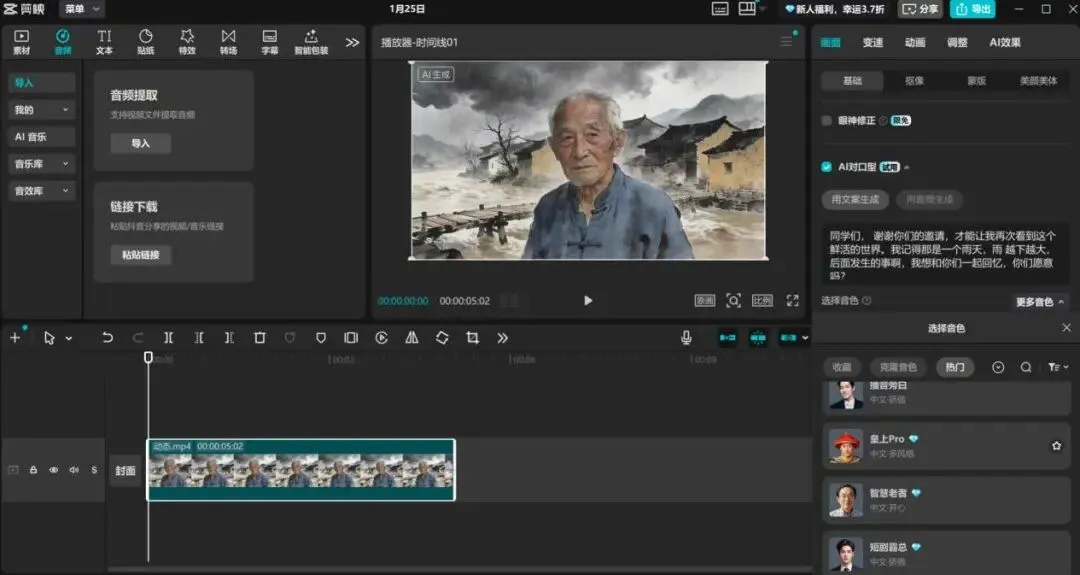Click the 粘贴链接 button

140,255
